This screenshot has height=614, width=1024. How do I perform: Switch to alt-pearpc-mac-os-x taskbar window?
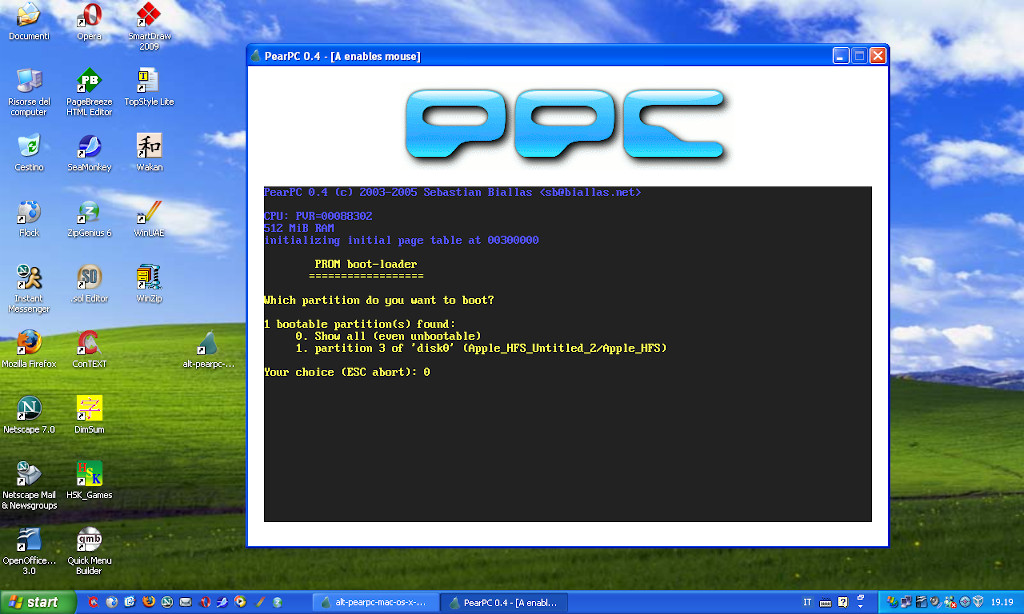pos(374,602)
